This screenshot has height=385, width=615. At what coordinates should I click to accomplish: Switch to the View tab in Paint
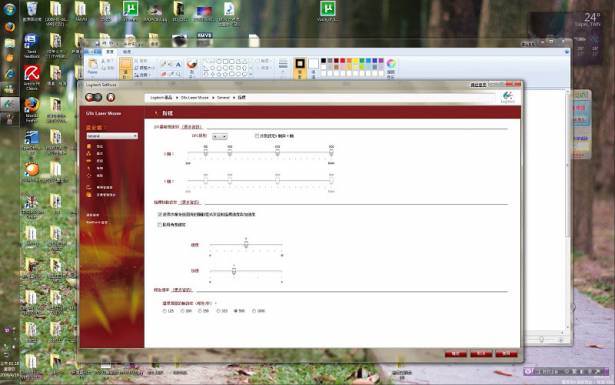127,52
